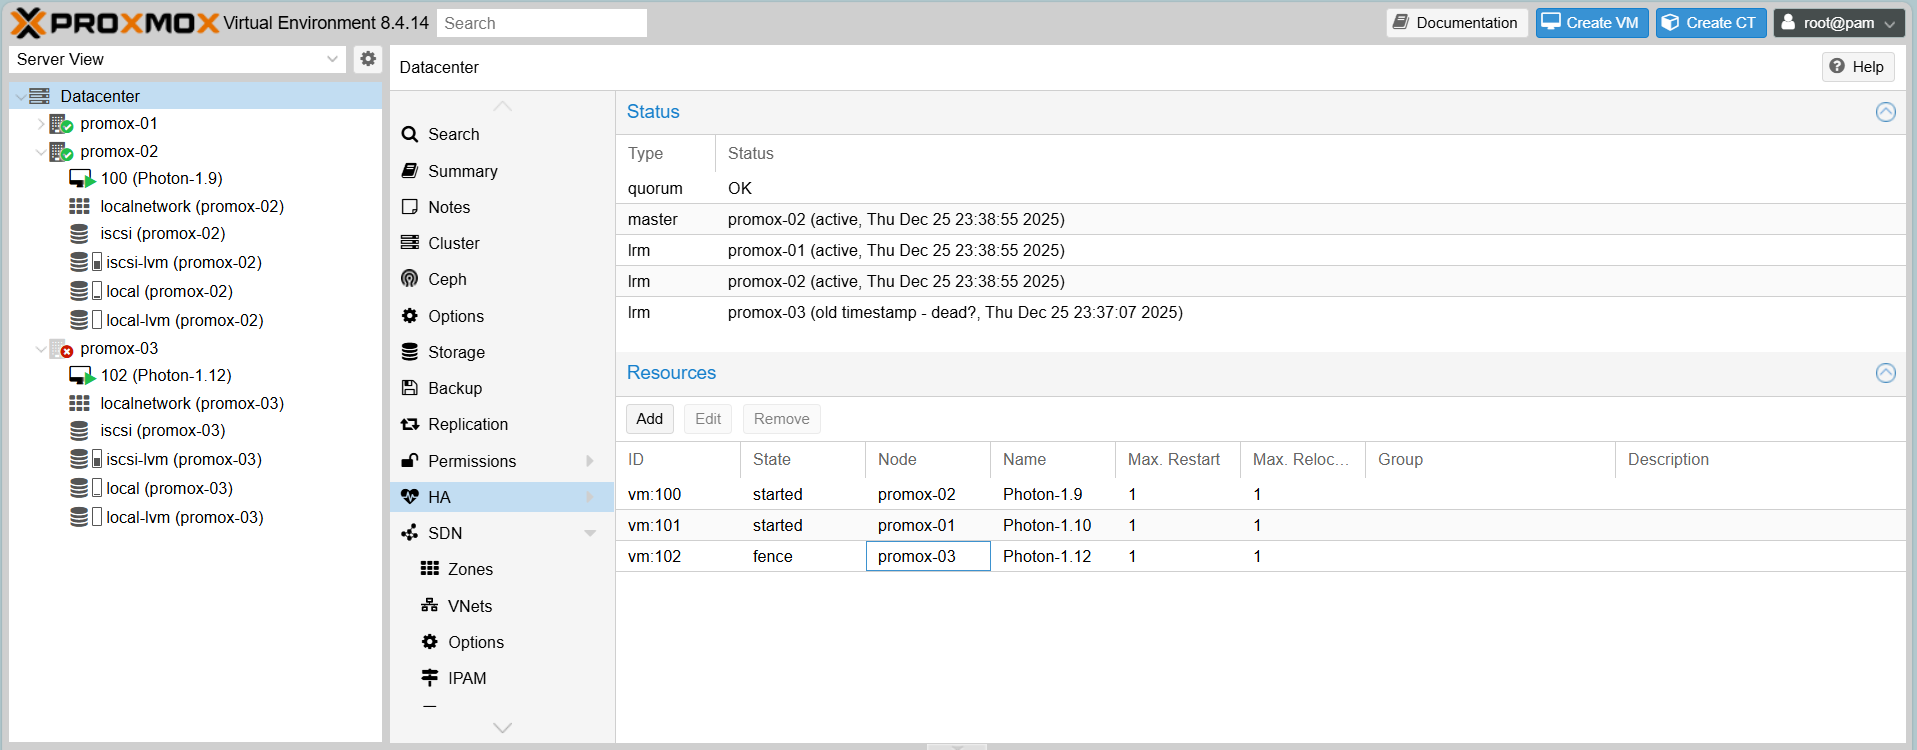Open the Cluster menu item
The image size is (1917, 750).
pyautogui.click(x=453, y=243)
